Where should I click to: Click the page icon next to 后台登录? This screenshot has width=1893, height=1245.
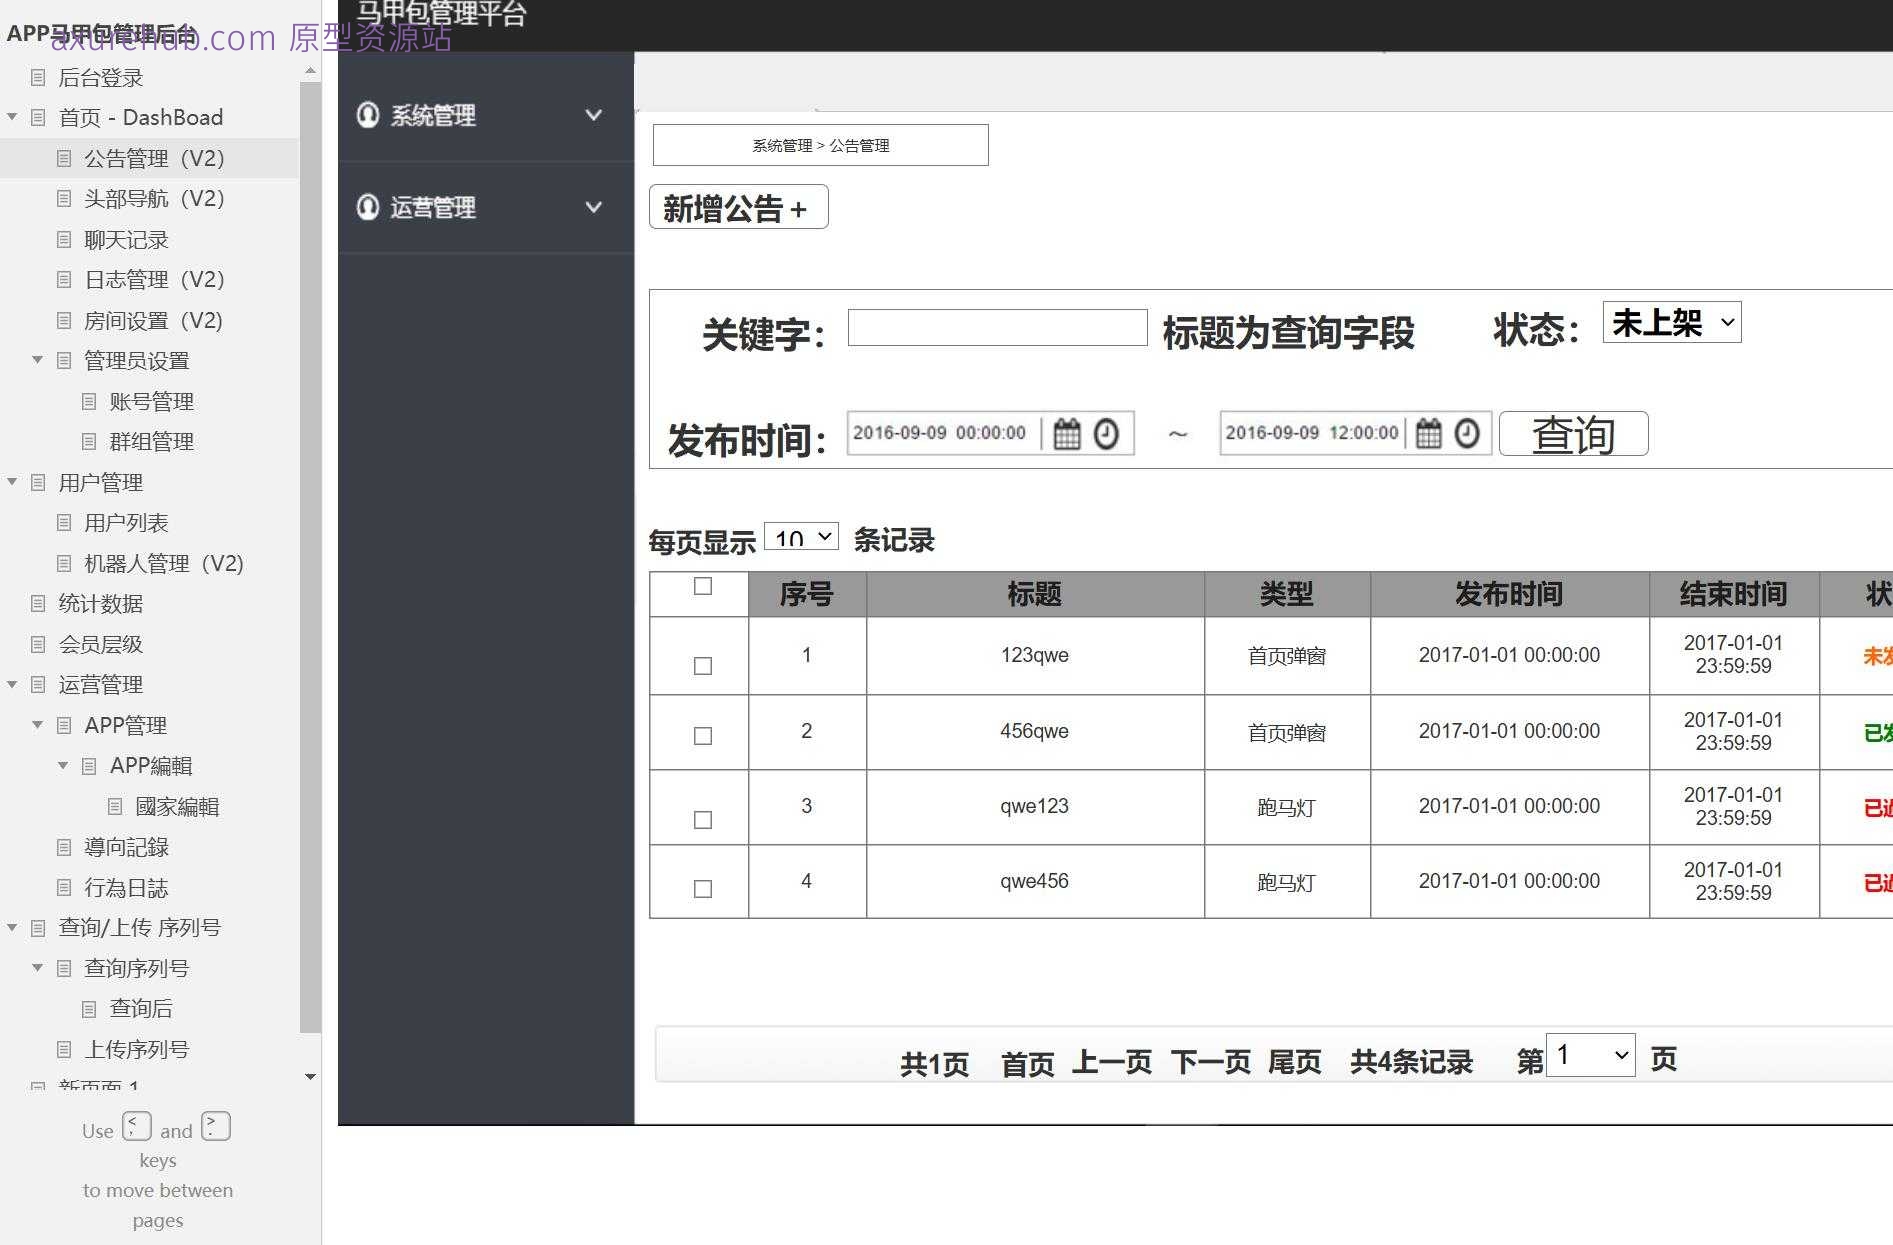[38, 77]
